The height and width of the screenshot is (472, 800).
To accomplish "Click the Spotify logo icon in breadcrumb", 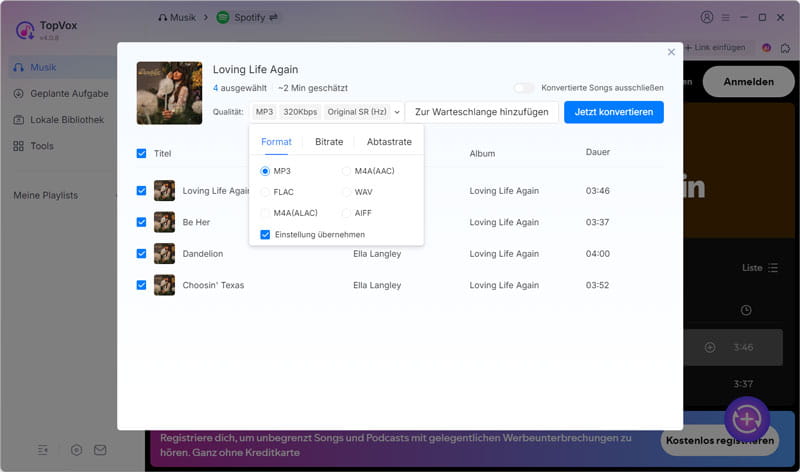I will tap(223, 17).
